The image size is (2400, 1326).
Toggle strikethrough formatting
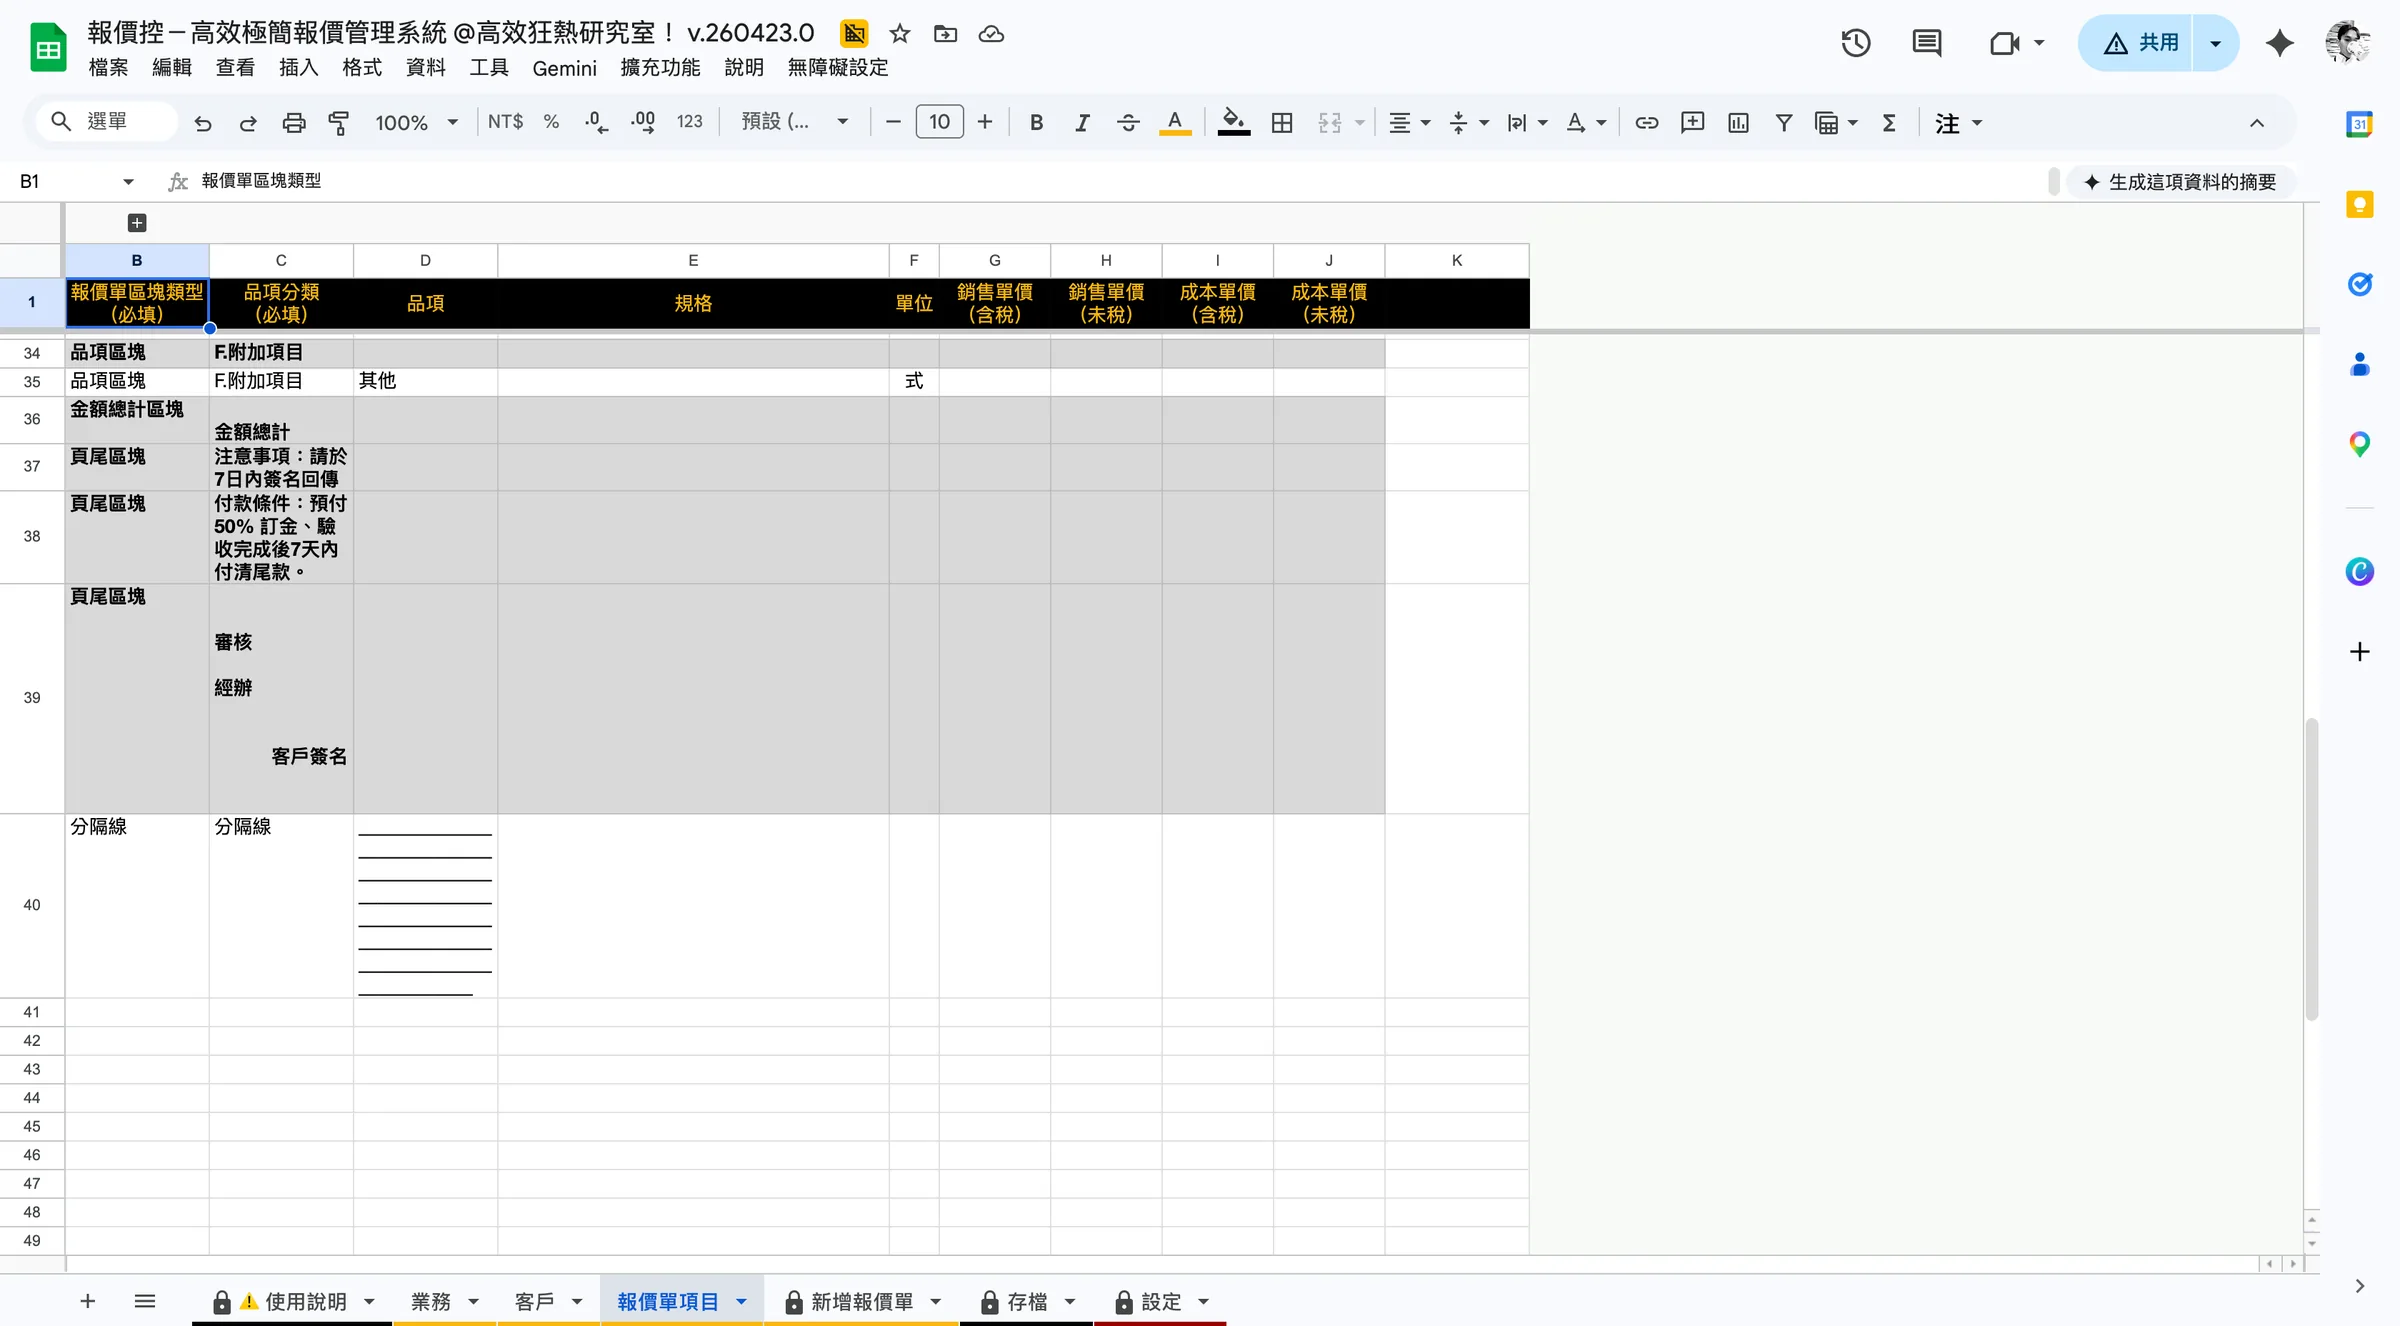tap(1128, 123)
